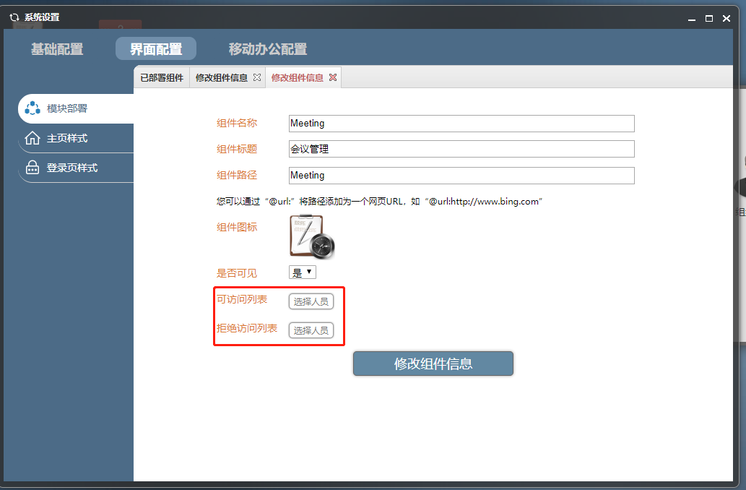
Task: Click the 组件标题 label
Action: coord(237,149)
